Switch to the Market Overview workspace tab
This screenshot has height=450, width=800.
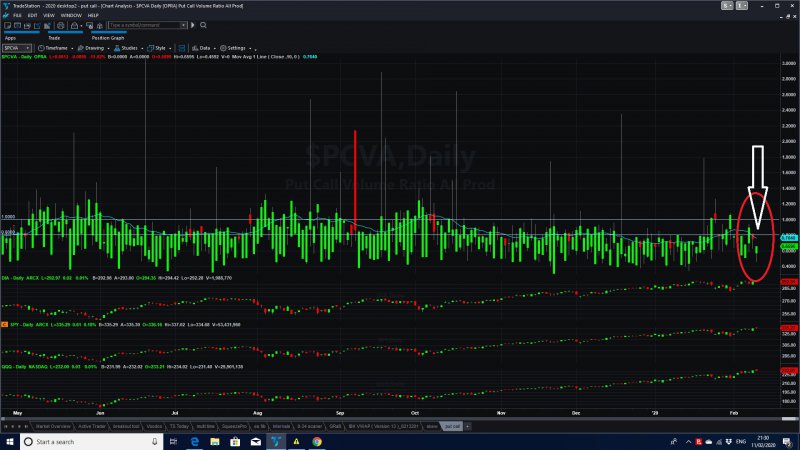tap(53, 426)
